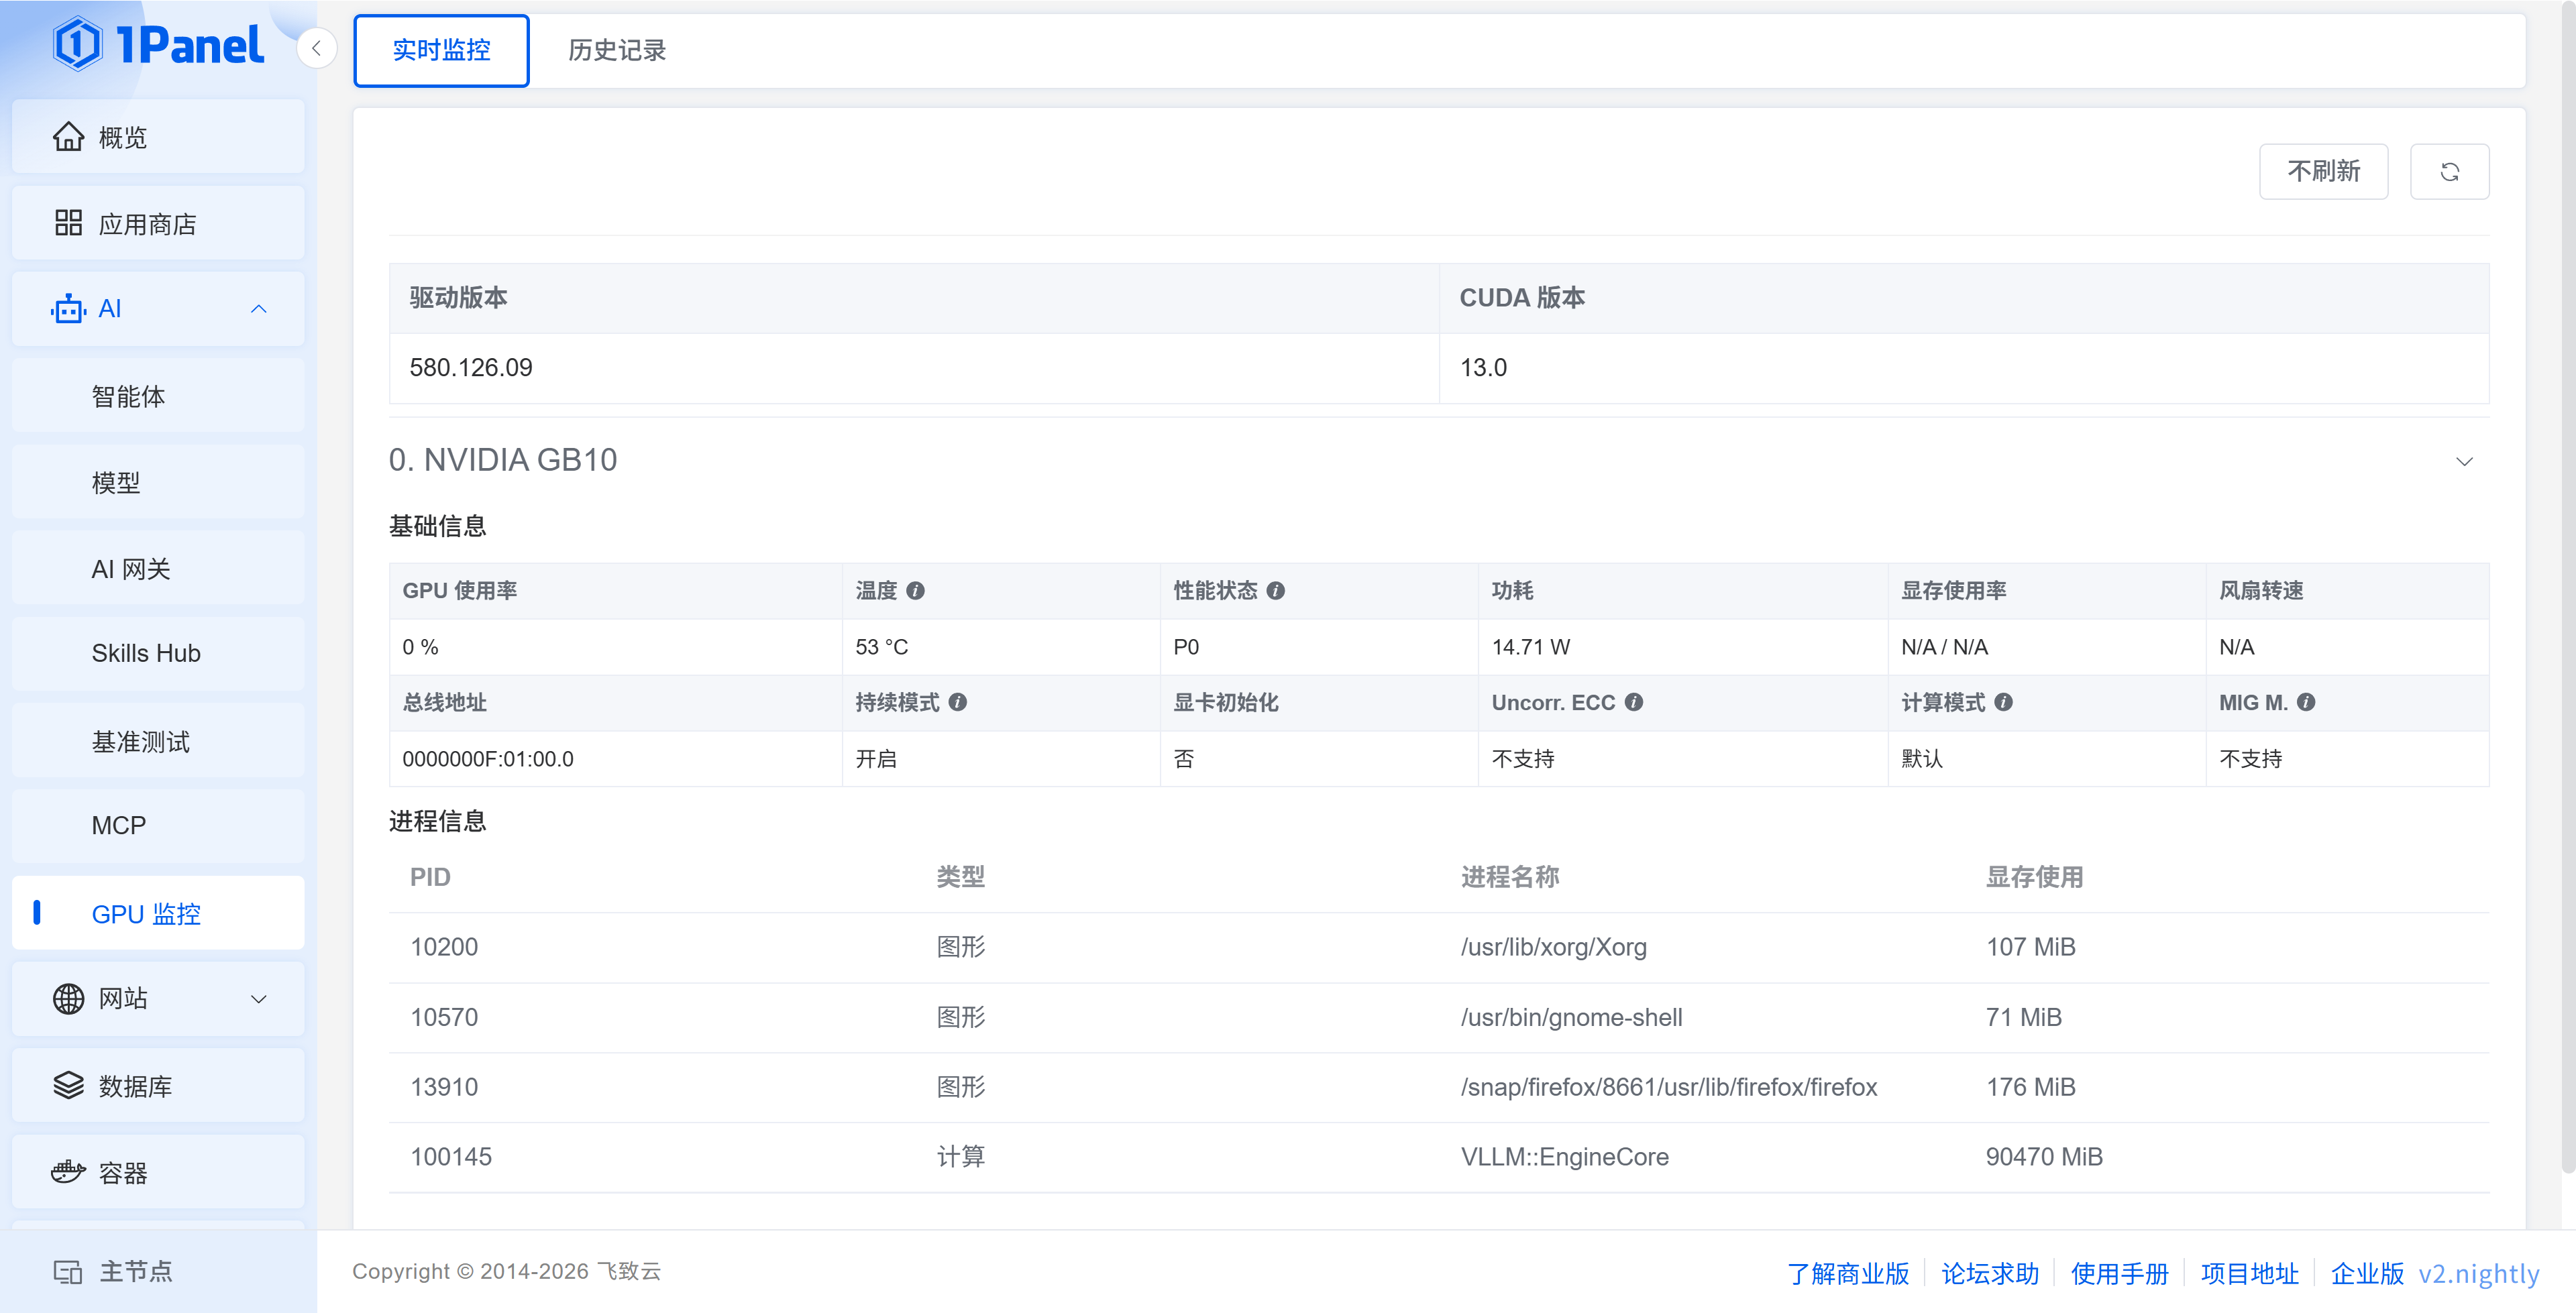Click the info icon next to 温度
Image resolution: width=2576 pixels, height=1313 pixels.
(x=915, y=591)
